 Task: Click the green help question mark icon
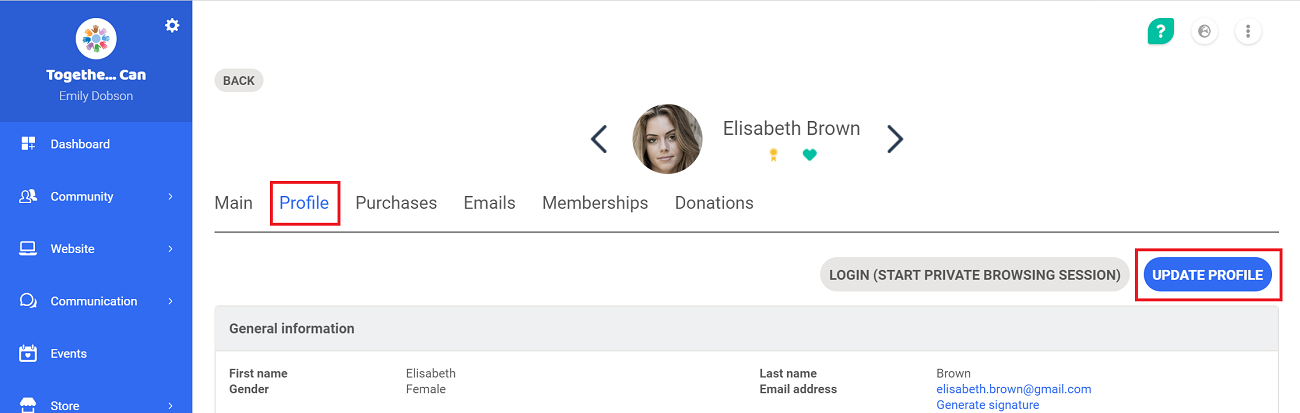[x=1160, y=31]
